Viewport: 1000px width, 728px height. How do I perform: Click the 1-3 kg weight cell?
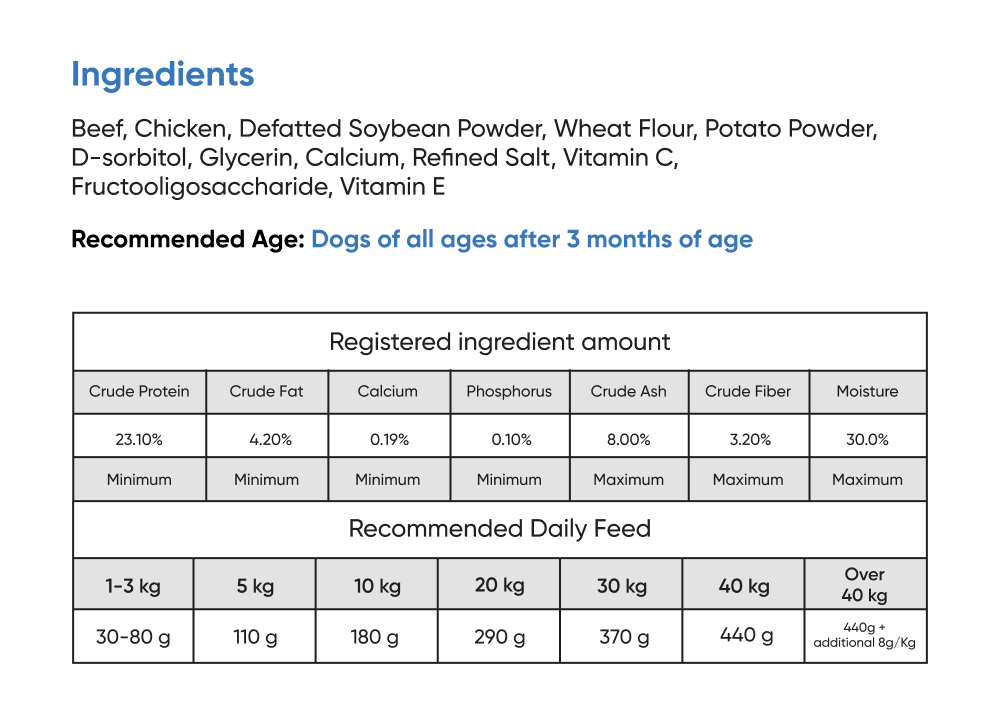tap(133, 586)
